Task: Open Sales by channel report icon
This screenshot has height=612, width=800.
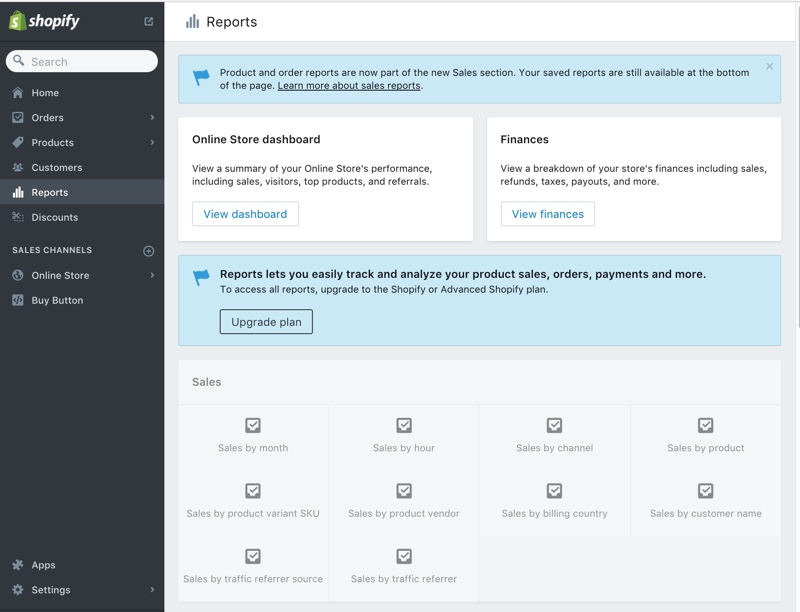Action: coord(555,425)
